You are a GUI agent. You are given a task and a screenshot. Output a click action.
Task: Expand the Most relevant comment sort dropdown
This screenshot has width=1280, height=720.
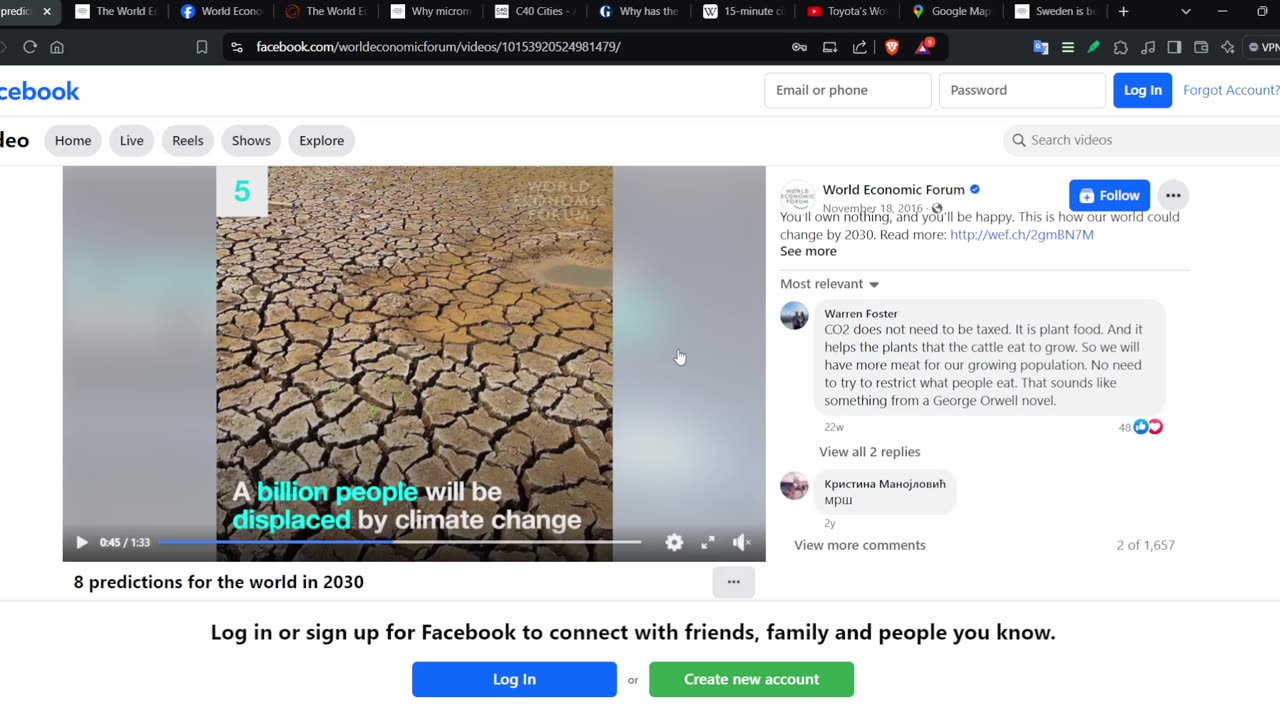point(829,284)
